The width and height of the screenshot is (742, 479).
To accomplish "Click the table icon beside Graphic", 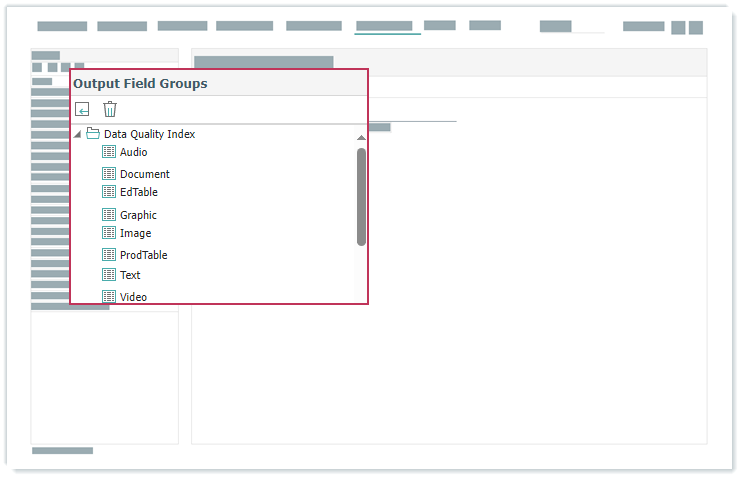I will click(109, 215).
